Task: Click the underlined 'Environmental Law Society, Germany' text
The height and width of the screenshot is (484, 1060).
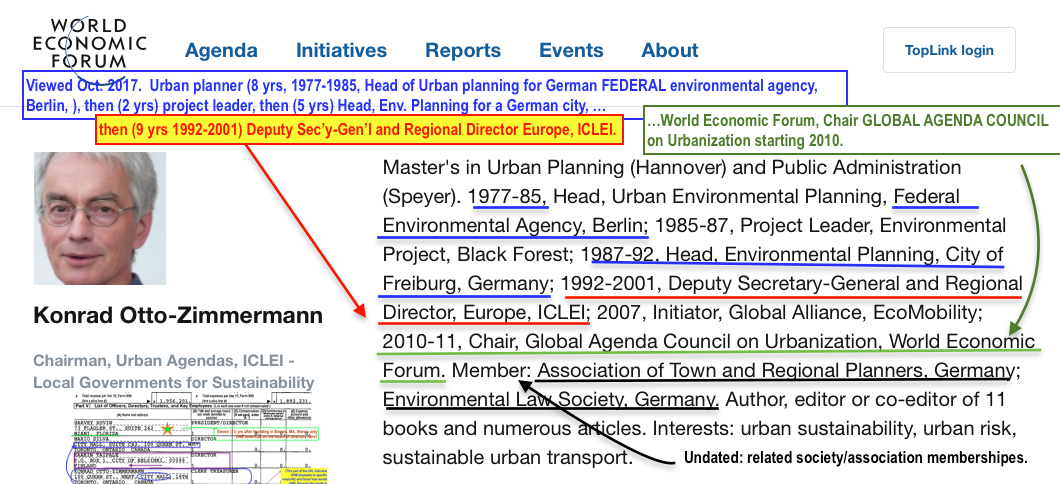Action: coord(550,400)
